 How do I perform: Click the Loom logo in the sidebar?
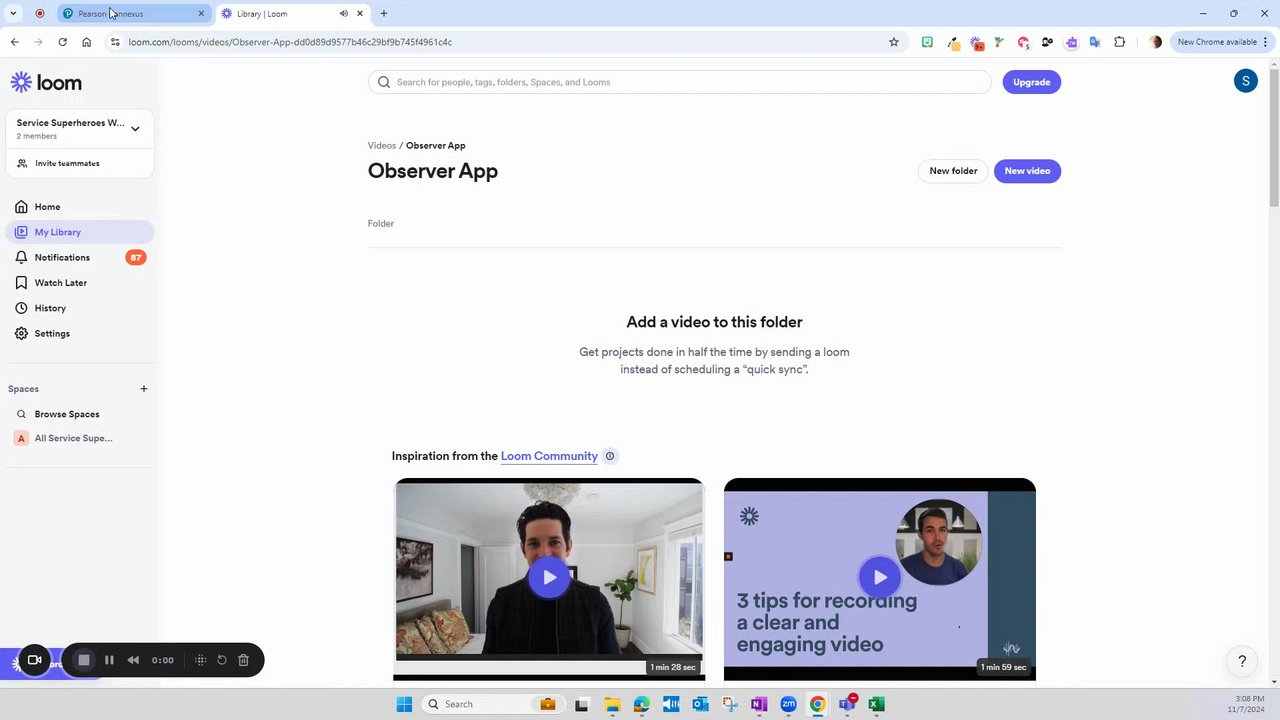(x=46, y=82)
